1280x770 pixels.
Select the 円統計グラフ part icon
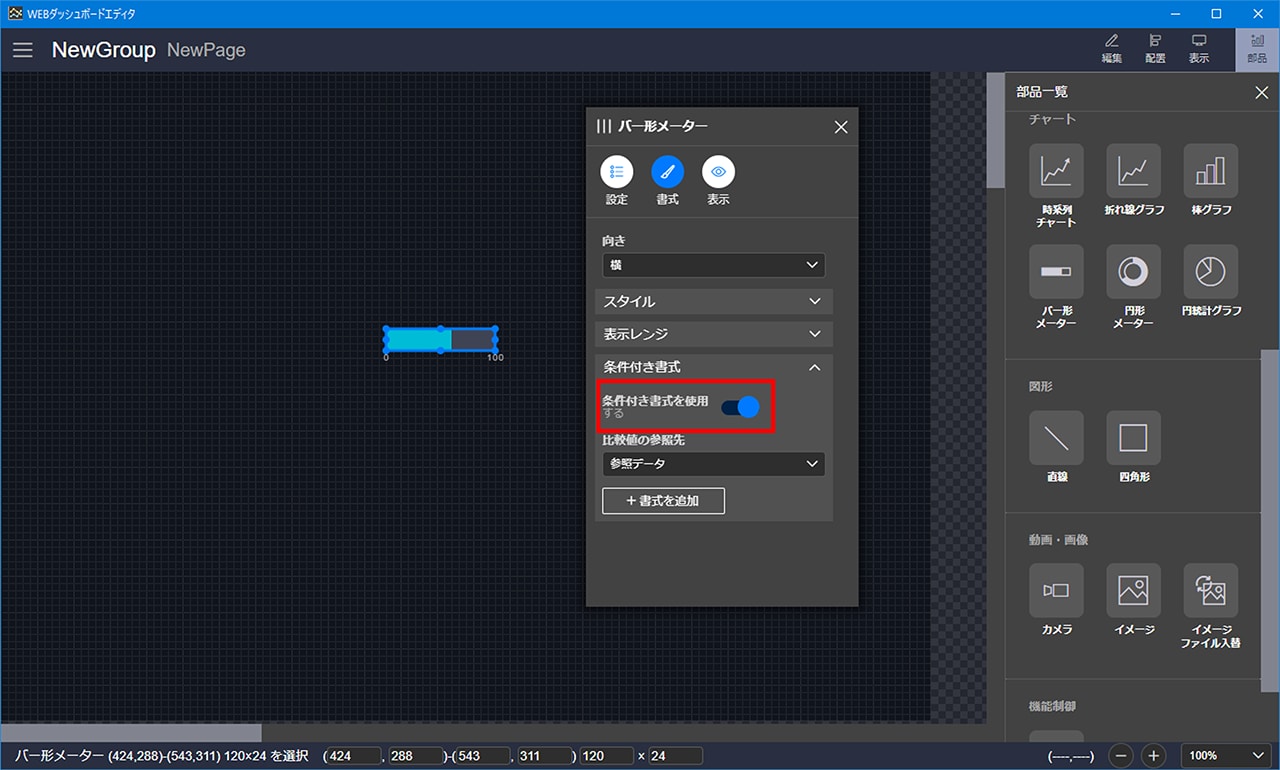pyautogui.click(x=1210, y=272)
